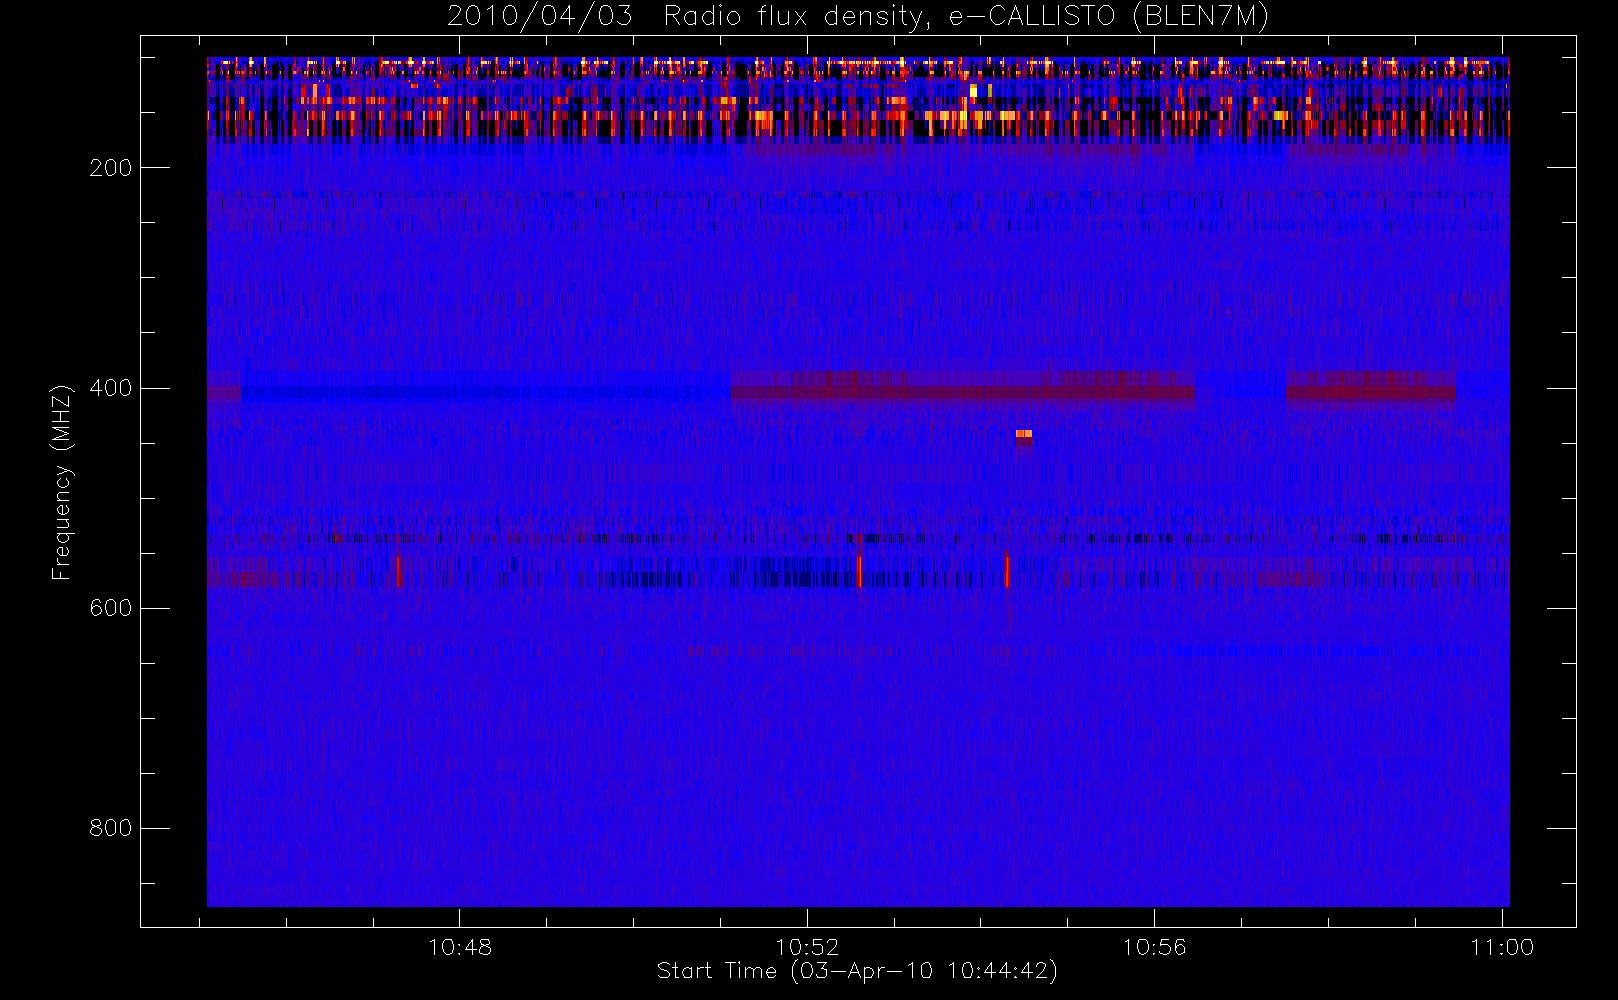Click the 'Frequency (MHz)' axis label
This screenshot has height=1000, width=1618.
click(62, 482)
